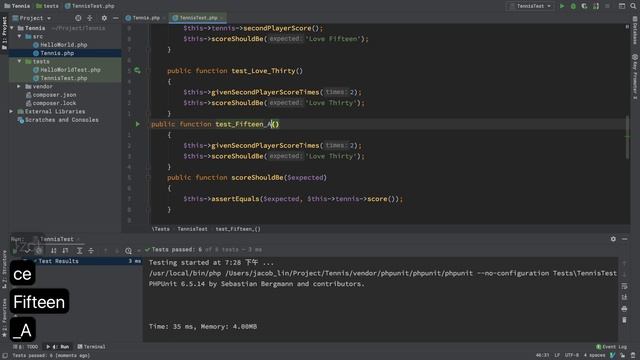Run TennisTest with the green play button
The width and height of the screenshot is (640, 360).
[562, 6]
